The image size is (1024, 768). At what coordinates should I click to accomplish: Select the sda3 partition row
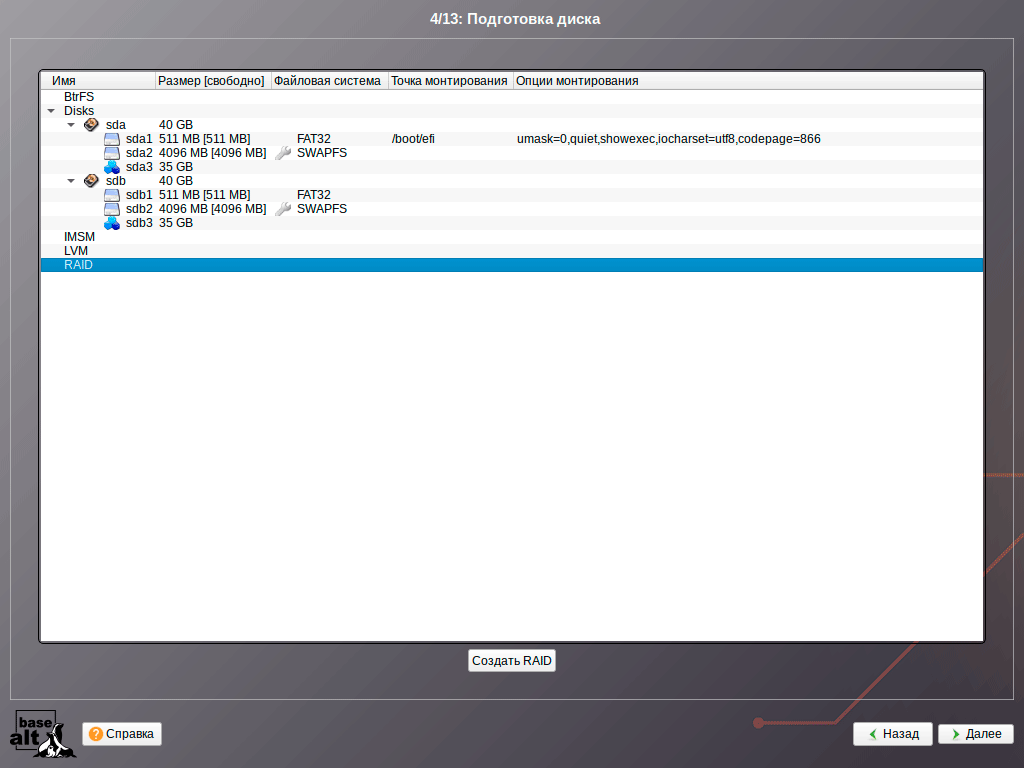pyautogui.click(x=512, y=167)
